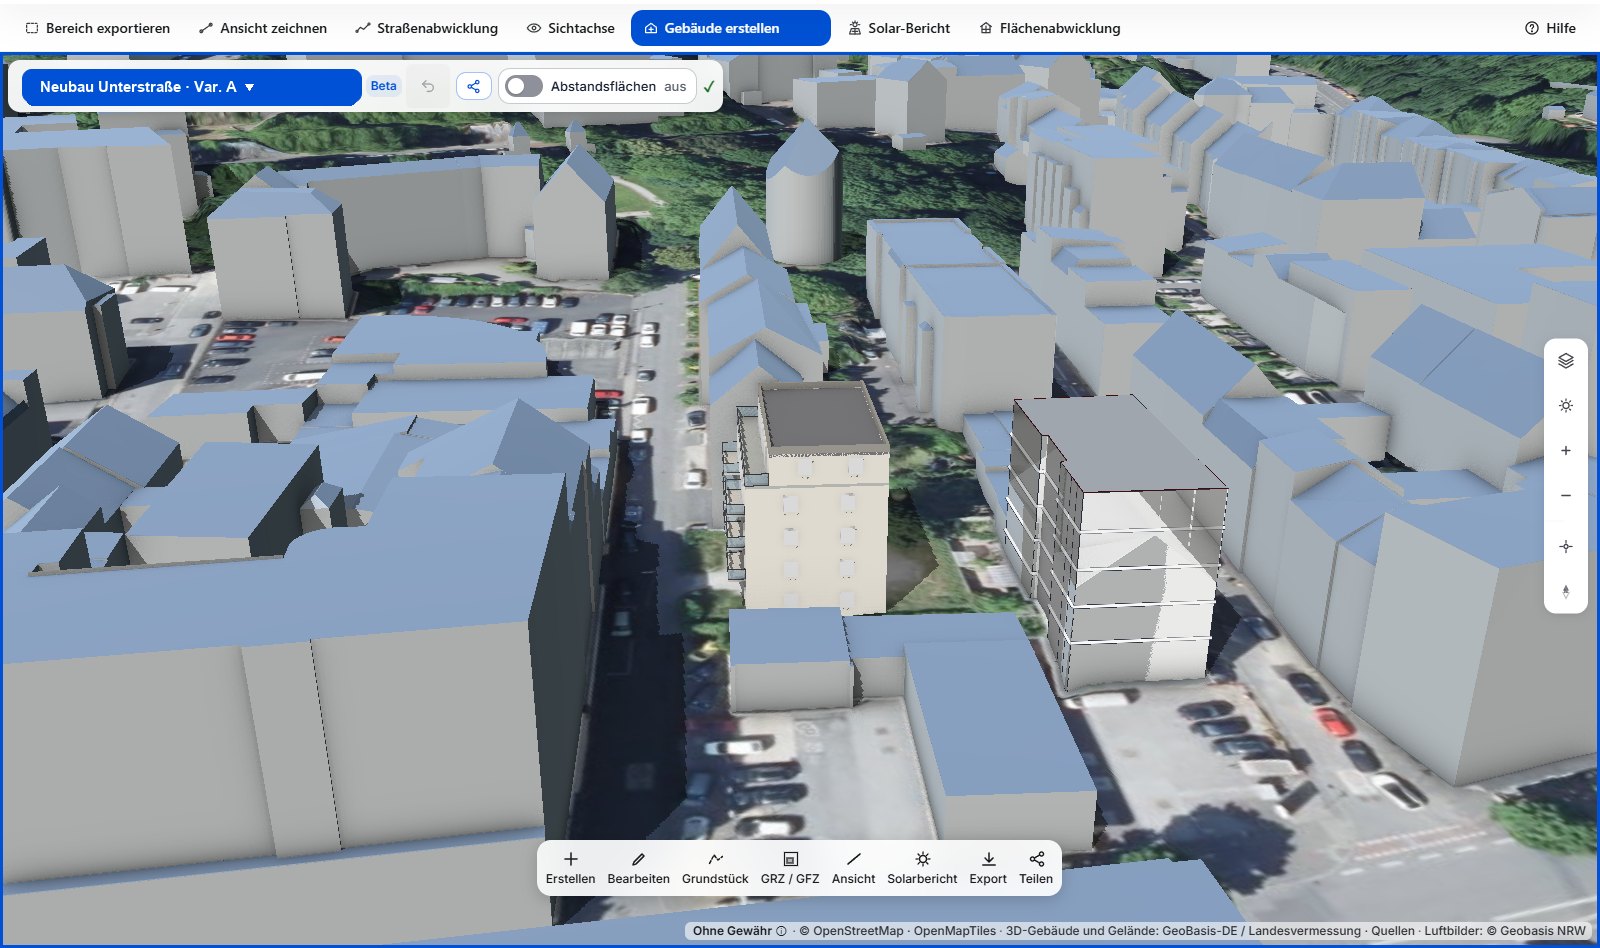Open Straßenabwicklung tool

(x=426, y=28)
